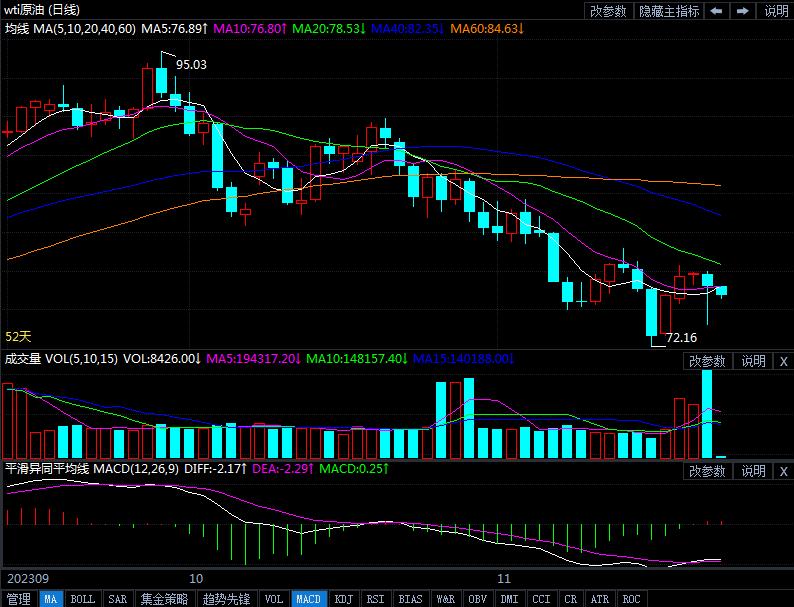
Task: Select the BOLL indicator tab
Action: [x=83, y=599]
